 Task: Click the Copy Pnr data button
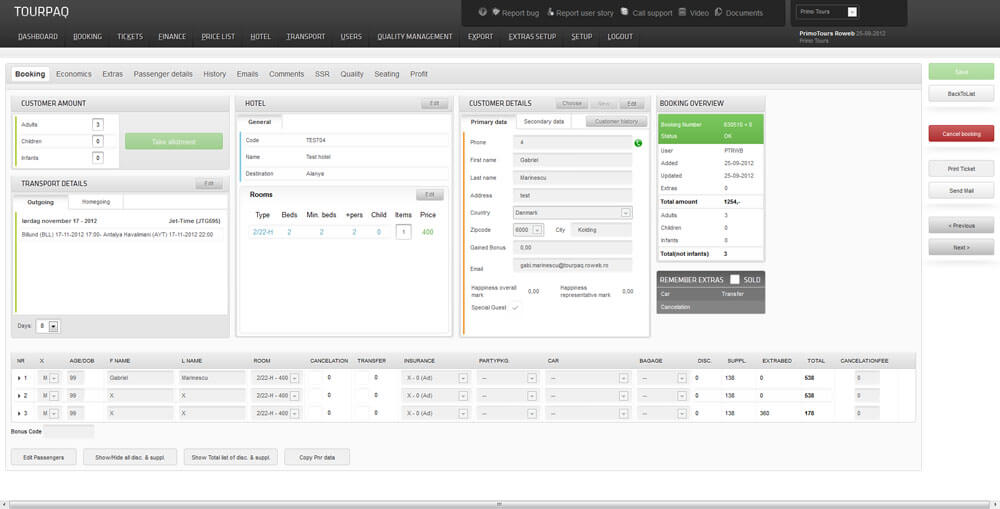317,457
